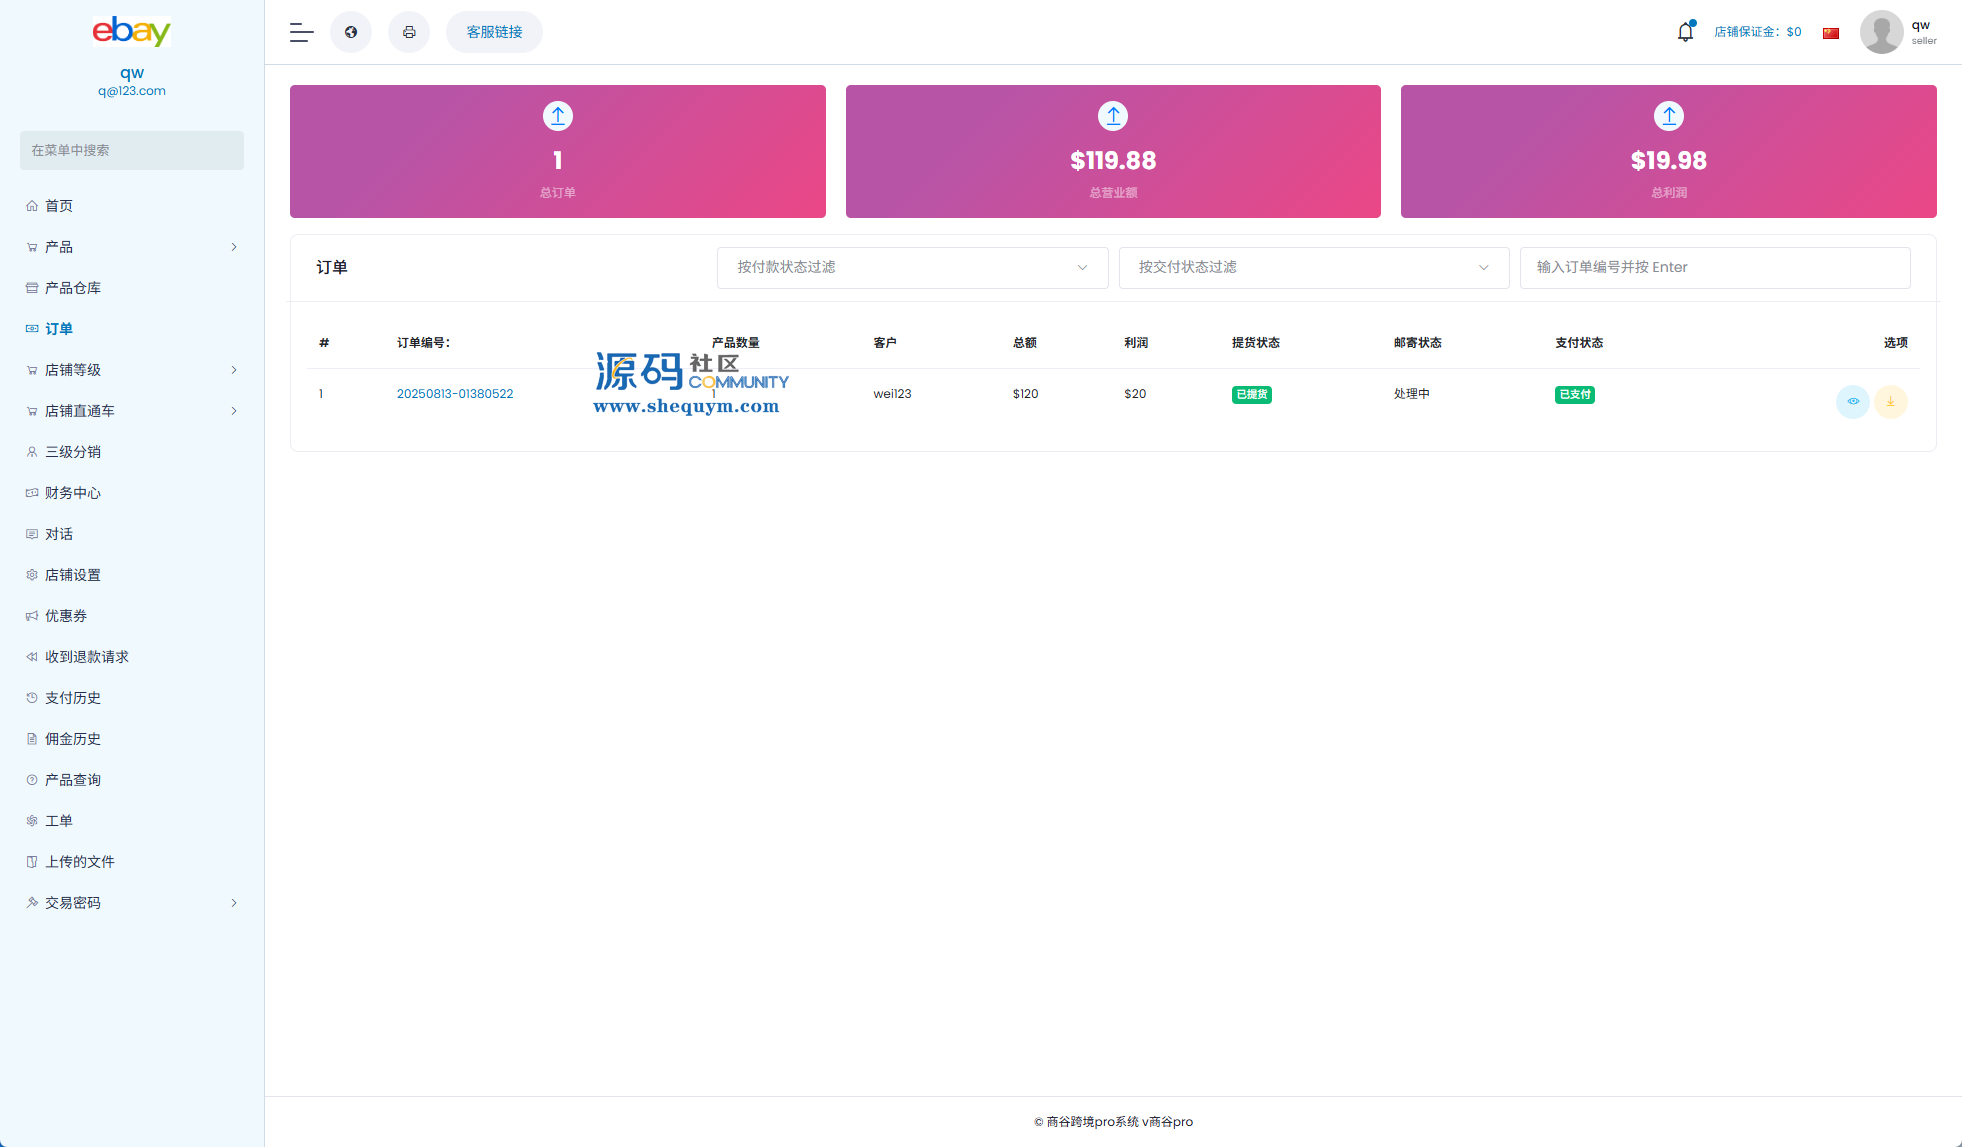Click upload arrow icon on 总利润 card
The height and width of the screenshot is (1147, 1962).
[x=1668, y=116]
